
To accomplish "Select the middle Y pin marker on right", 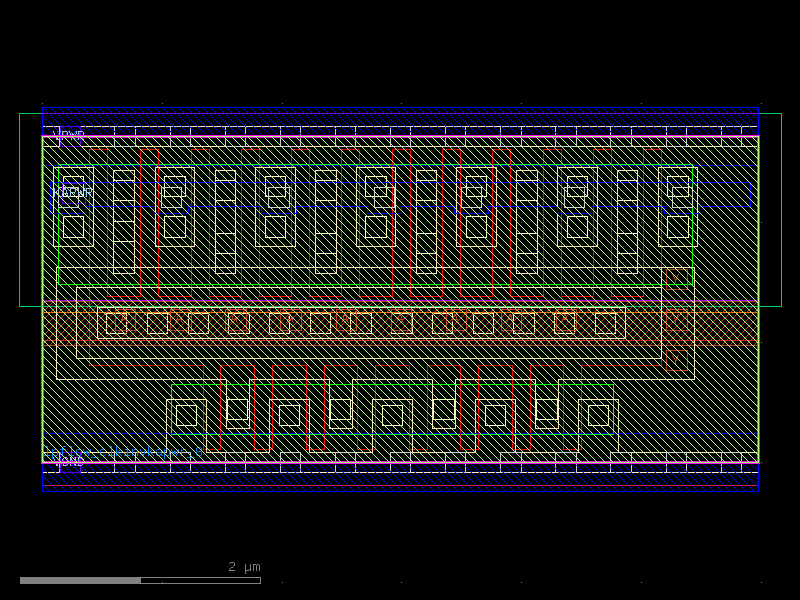I will (x=677, y=321).
